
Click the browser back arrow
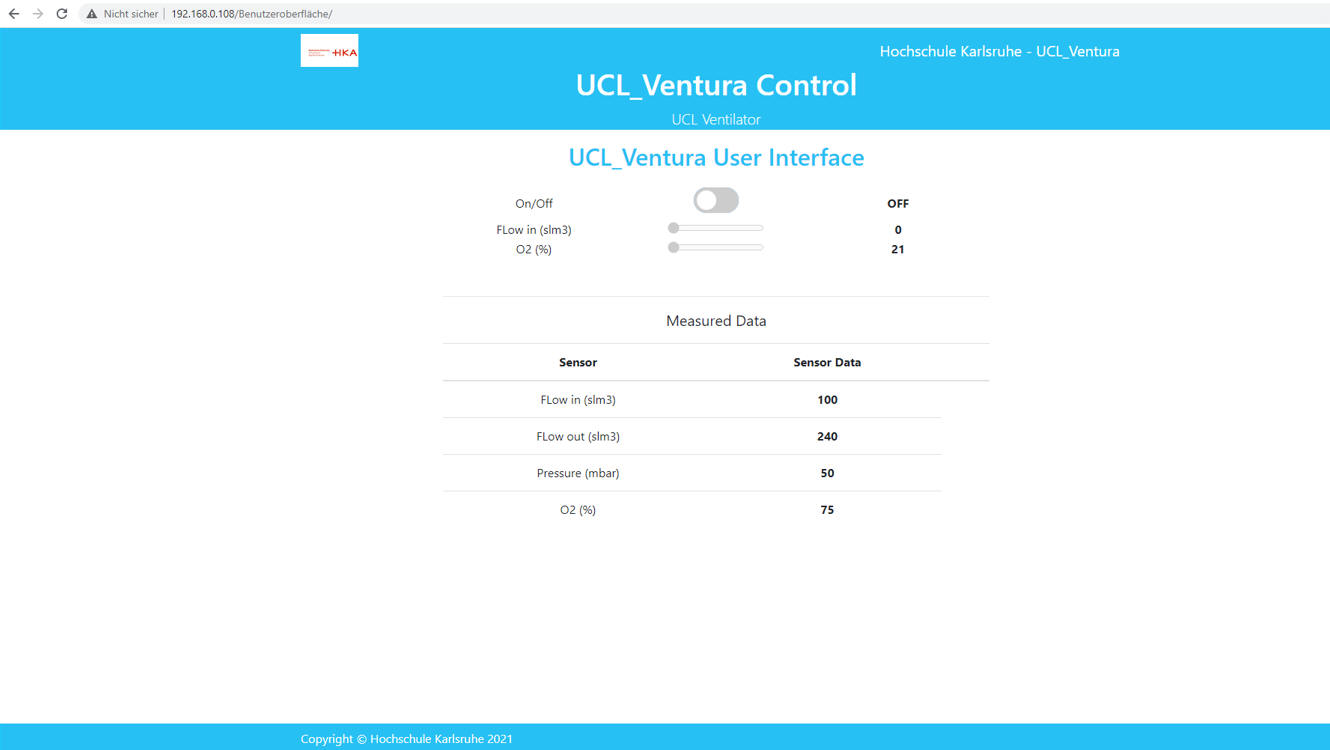[14, 14]
